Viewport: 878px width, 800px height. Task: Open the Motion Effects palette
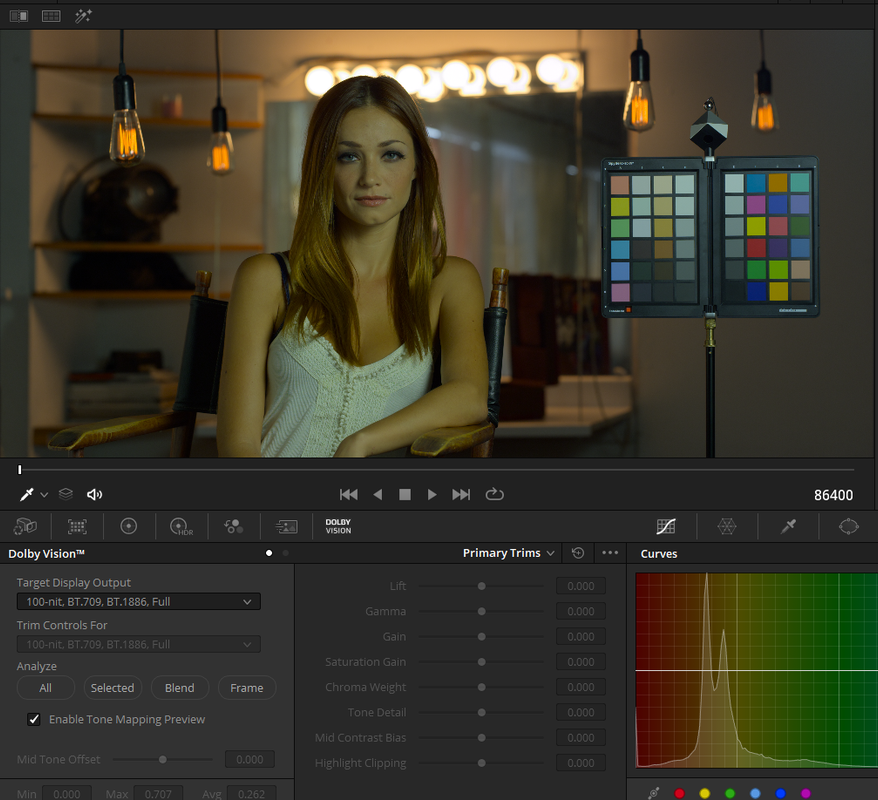[286, 526]
